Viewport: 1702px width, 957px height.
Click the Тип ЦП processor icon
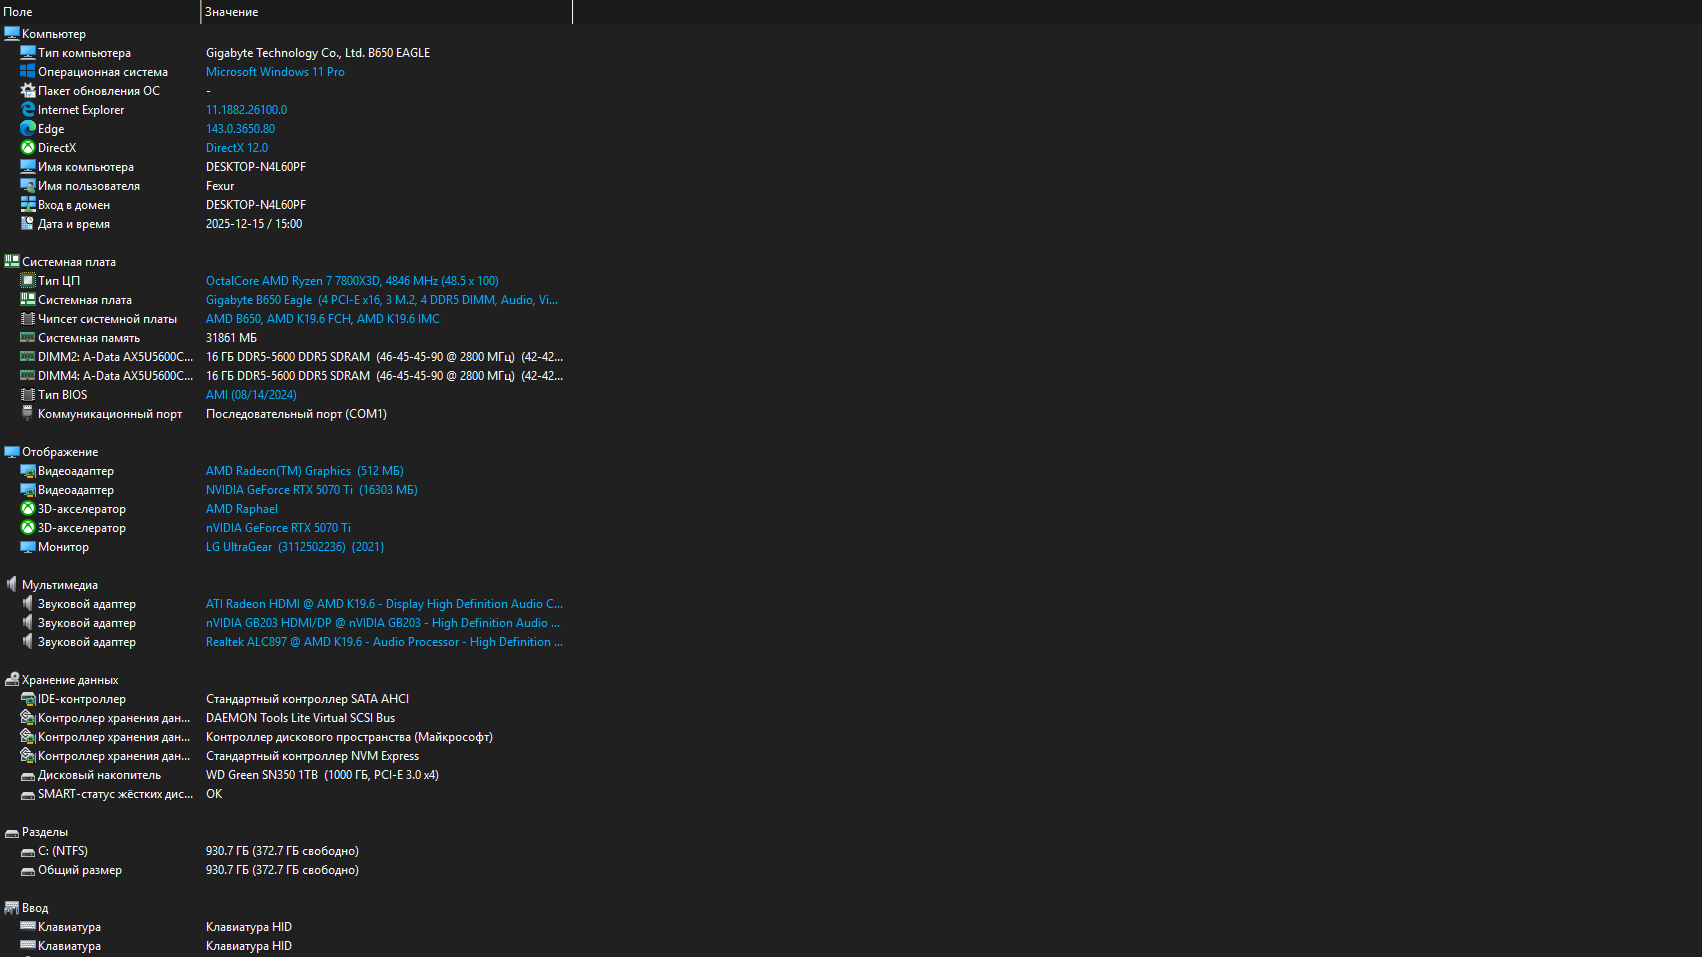point(28,281)
